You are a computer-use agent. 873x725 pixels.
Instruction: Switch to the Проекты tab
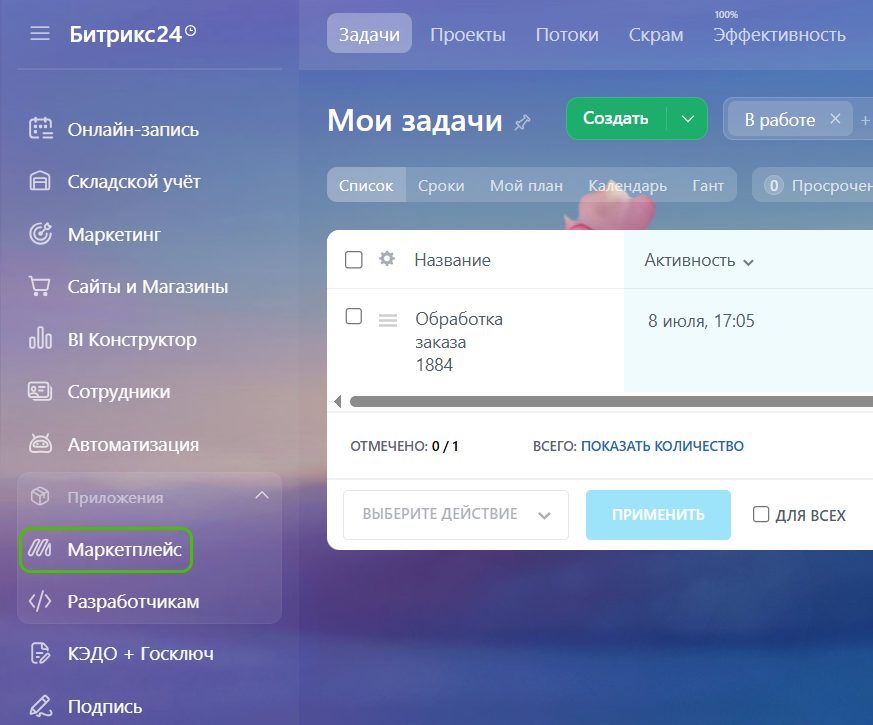pyautogui.click(x=467, y=35)
